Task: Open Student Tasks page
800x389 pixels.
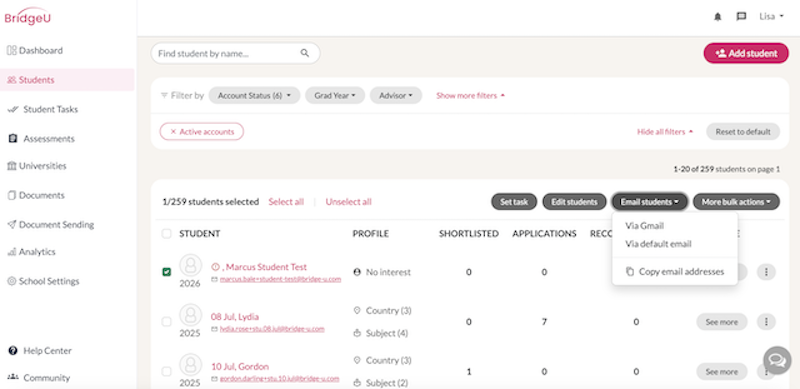Action: coord(51,109)
